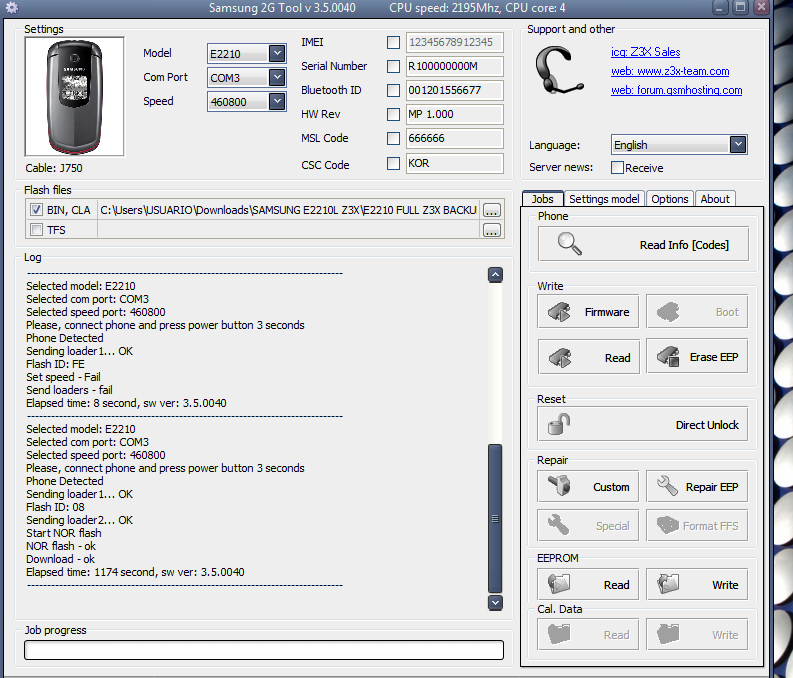Click the EEPROM Write folder icon
Viewport: 793px width, 678px height.
tap(668, 584)
